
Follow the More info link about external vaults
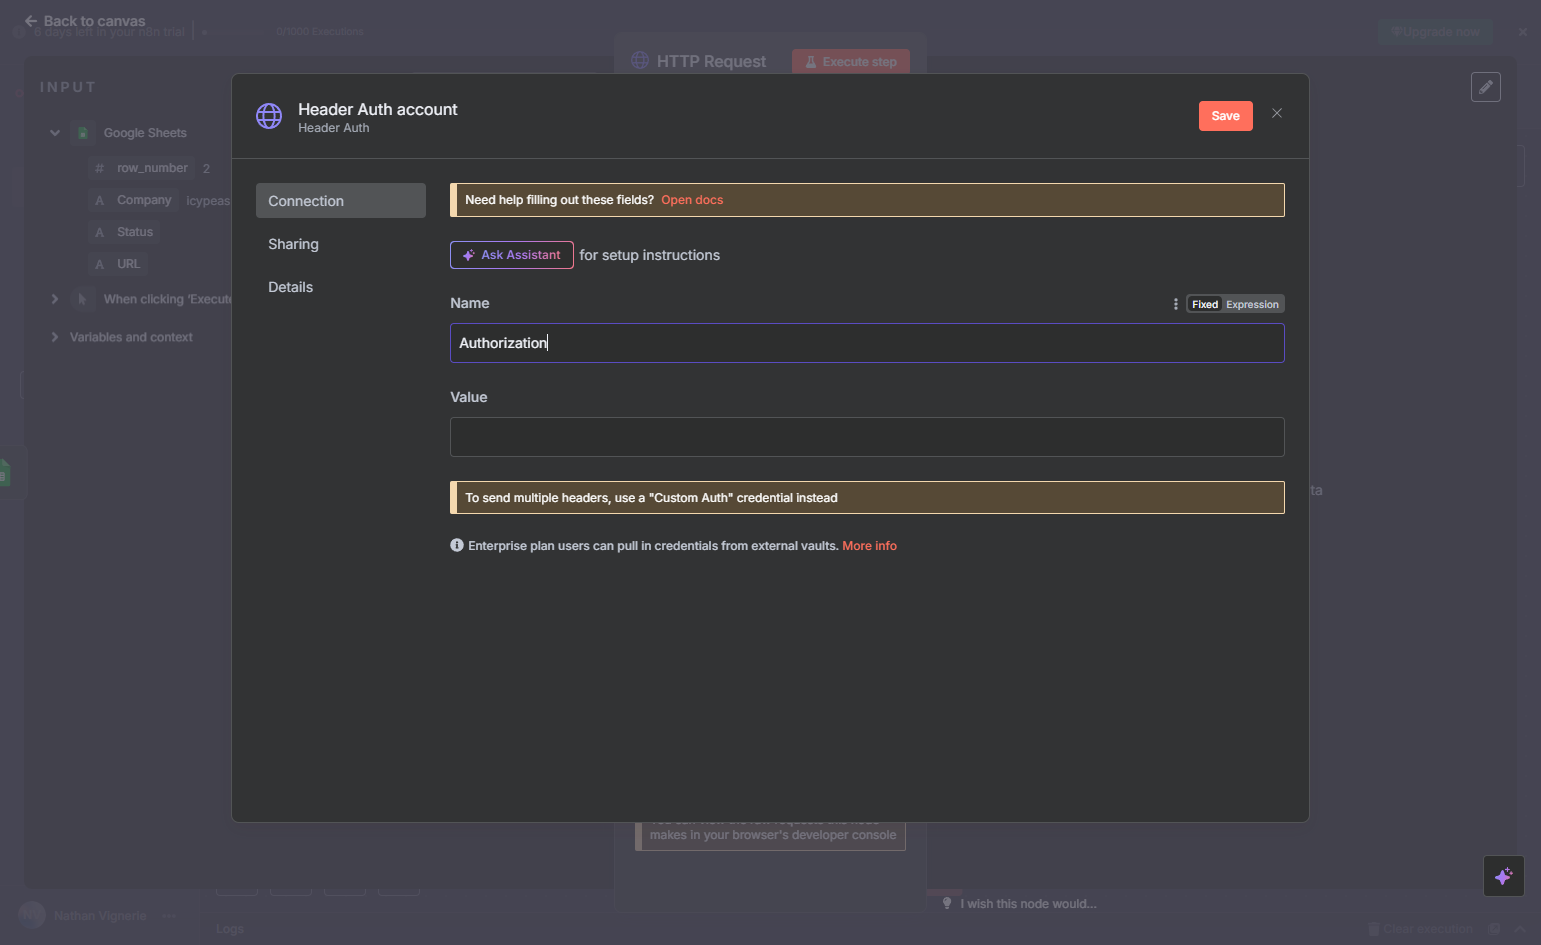coord(870,546)
